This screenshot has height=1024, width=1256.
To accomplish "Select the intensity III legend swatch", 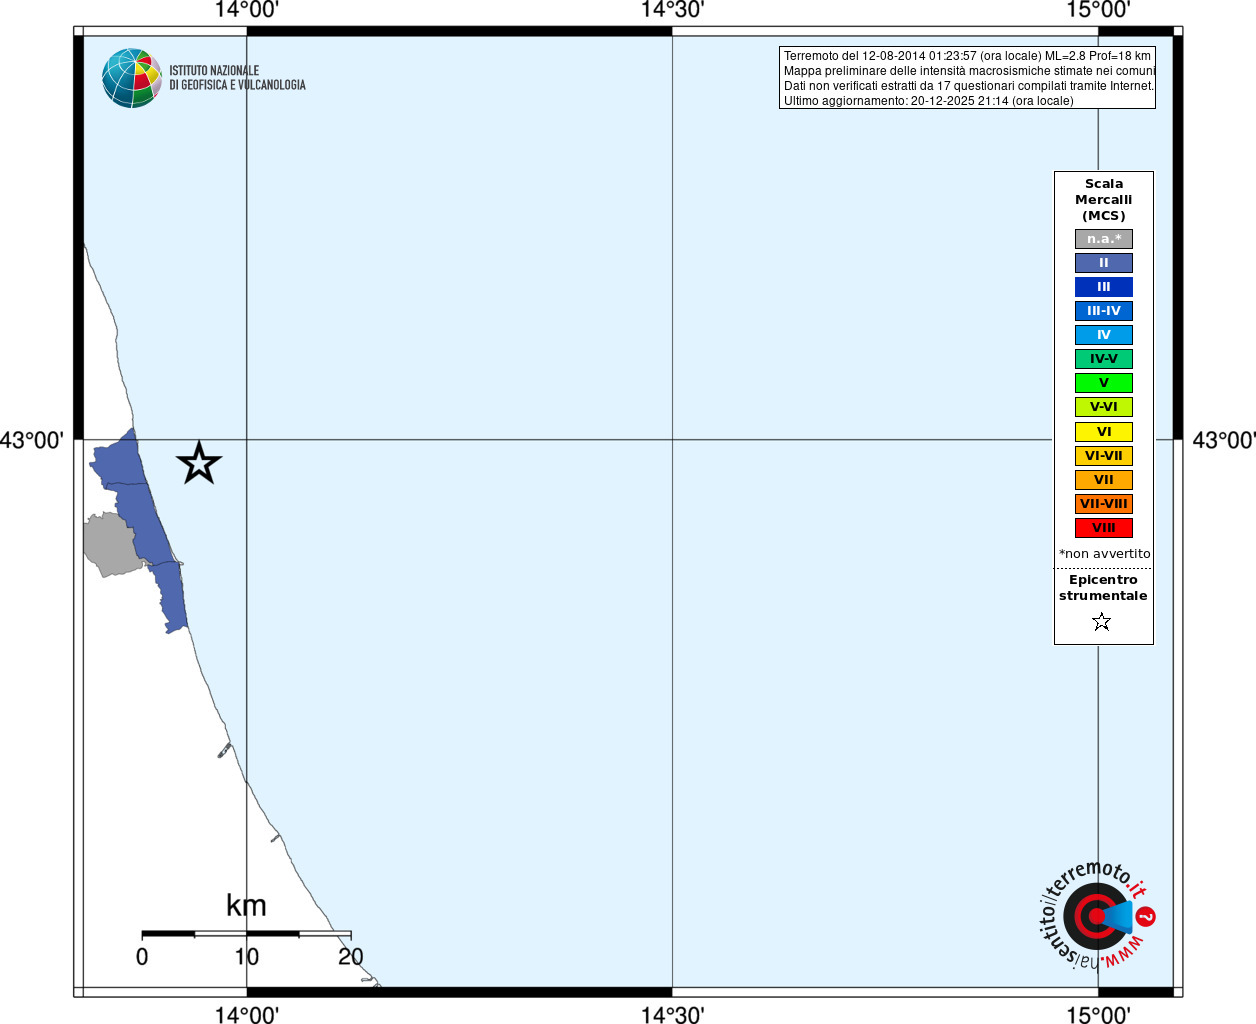I will coord(1104,287).
